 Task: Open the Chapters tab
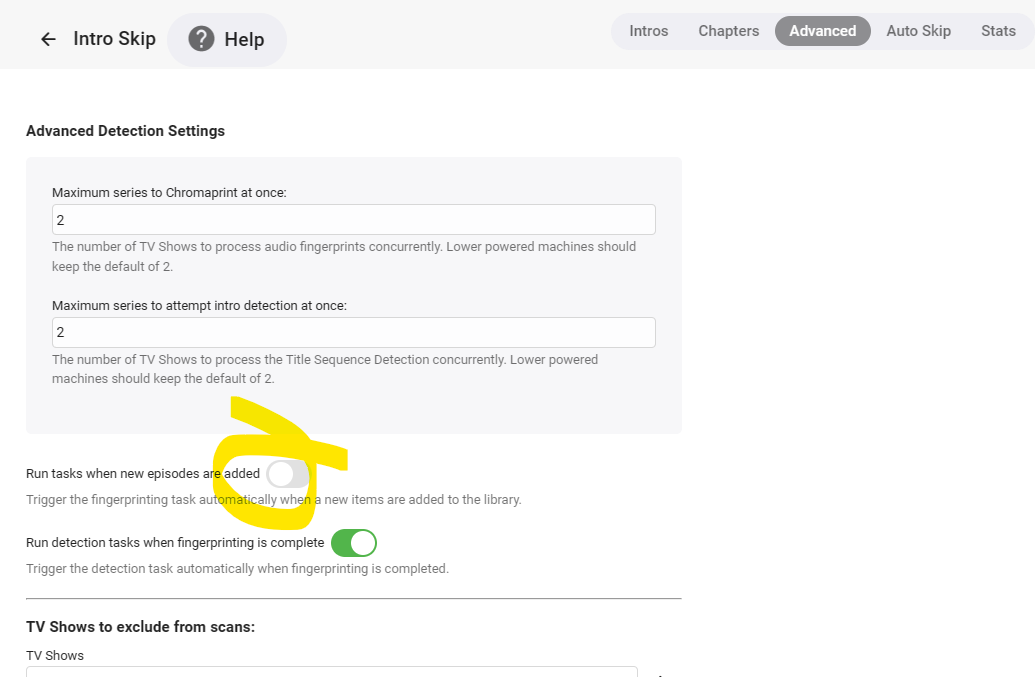pyautogui.click(x=728, y=31)
